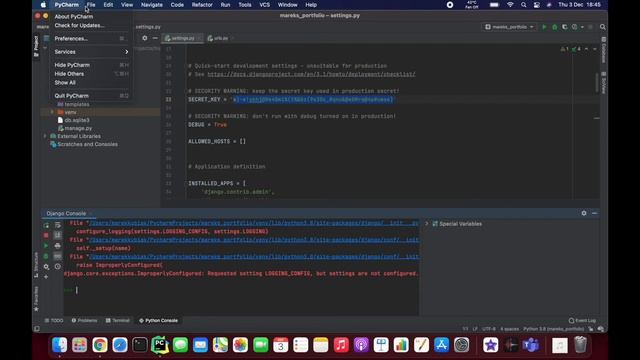
Task: Run mareks_portfolio with the green Run arrow
Action: [x=544, y=27]
